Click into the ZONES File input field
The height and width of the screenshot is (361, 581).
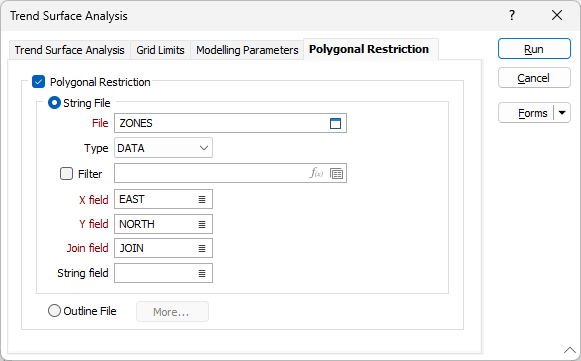point(222,123)
